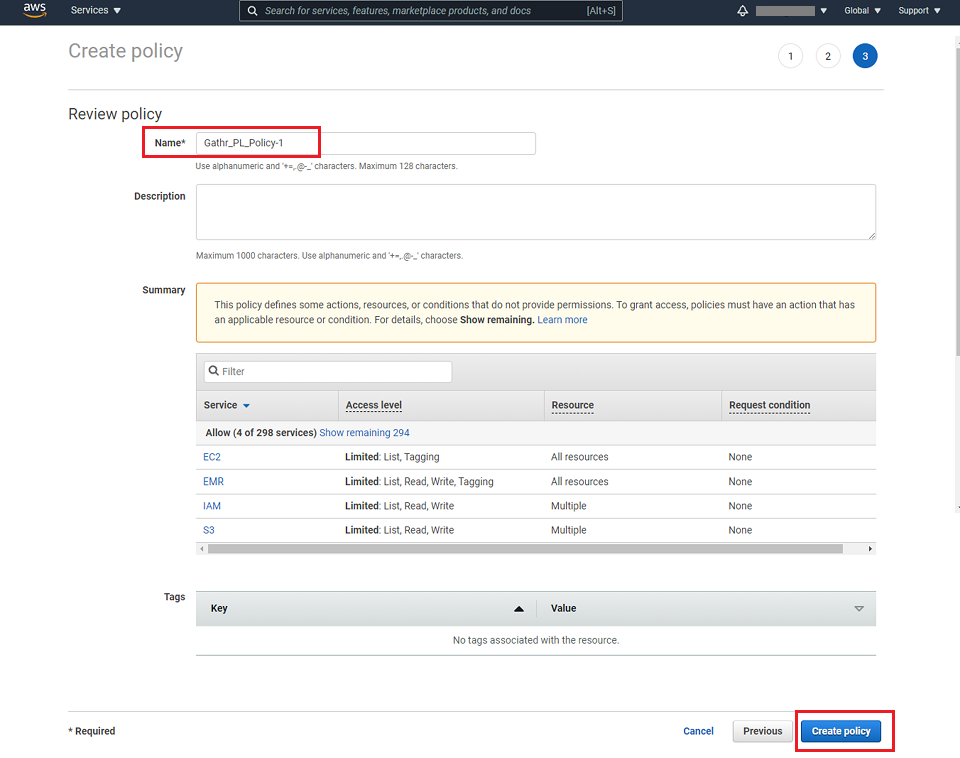Open the notifications bell icon
Image resolution: width=960 pixels, height=758 pixels.
point(742,11)
